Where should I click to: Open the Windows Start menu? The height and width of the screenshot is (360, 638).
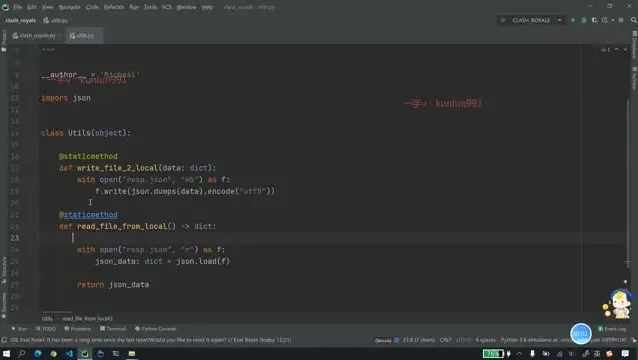coord(6,353)
